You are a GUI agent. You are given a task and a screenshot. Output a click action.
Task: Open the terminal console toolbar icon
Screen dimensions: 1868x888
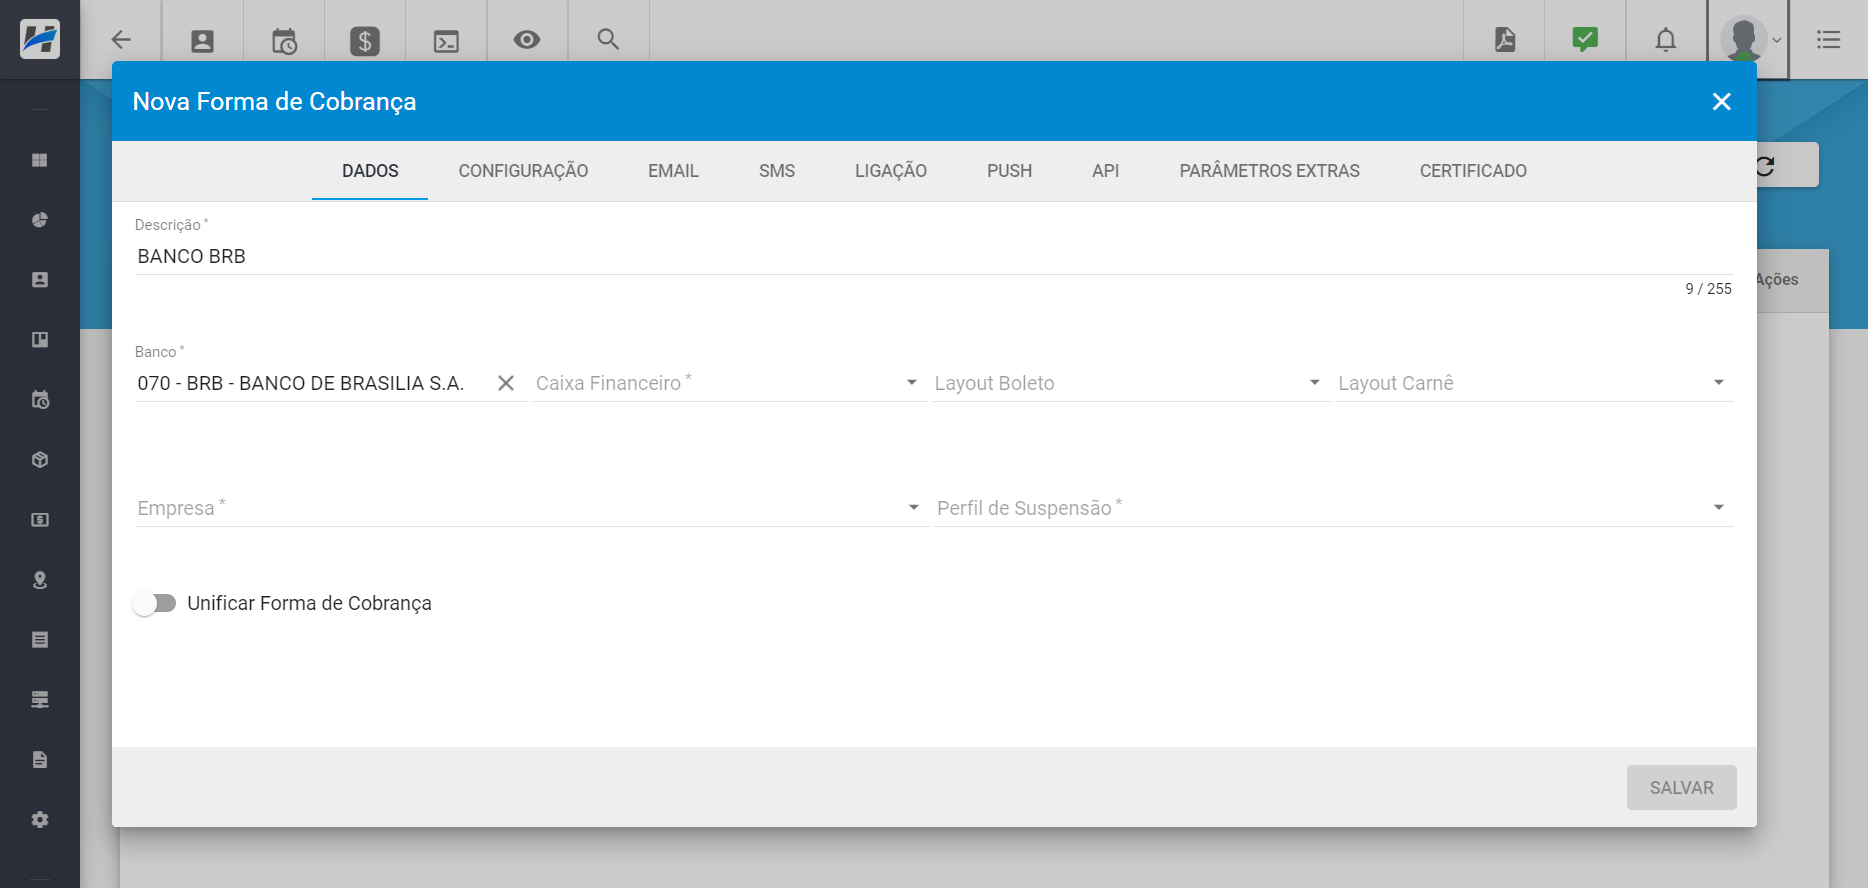446,41
